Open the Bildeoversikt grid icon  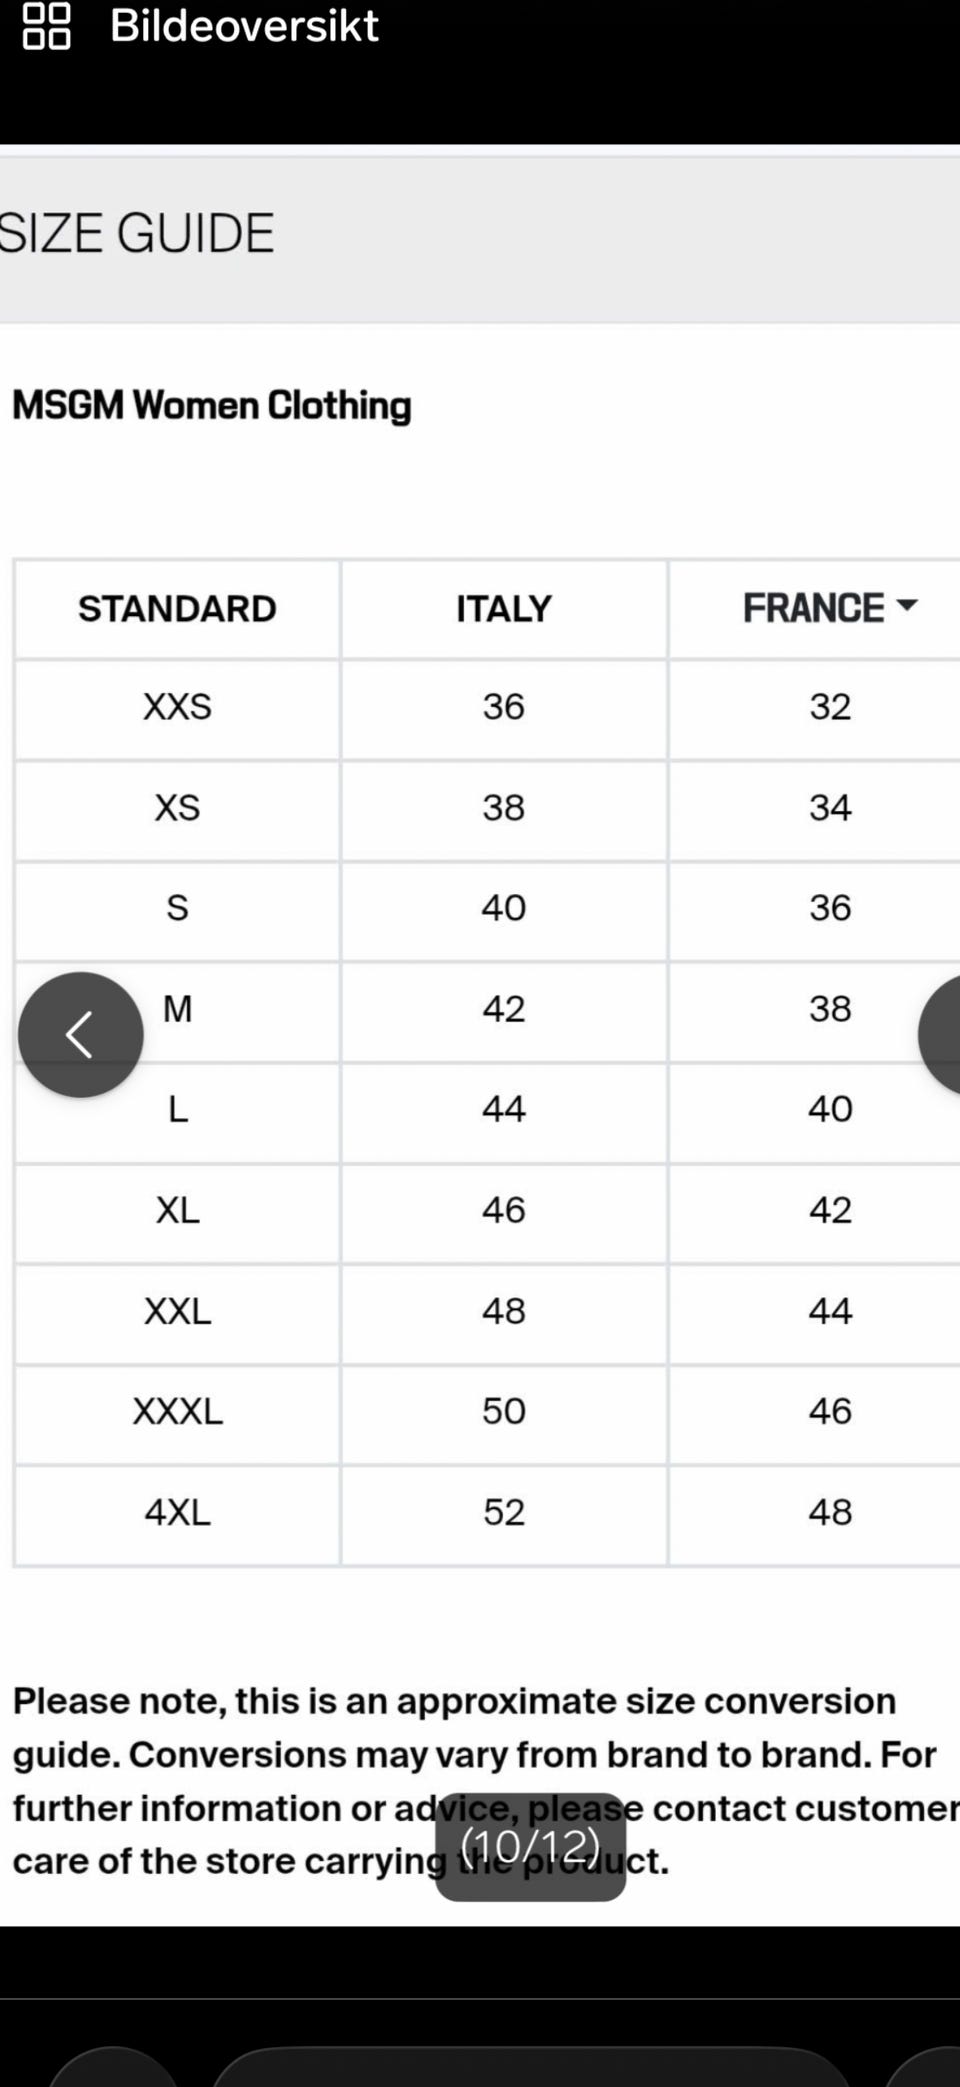coord(46,26)
